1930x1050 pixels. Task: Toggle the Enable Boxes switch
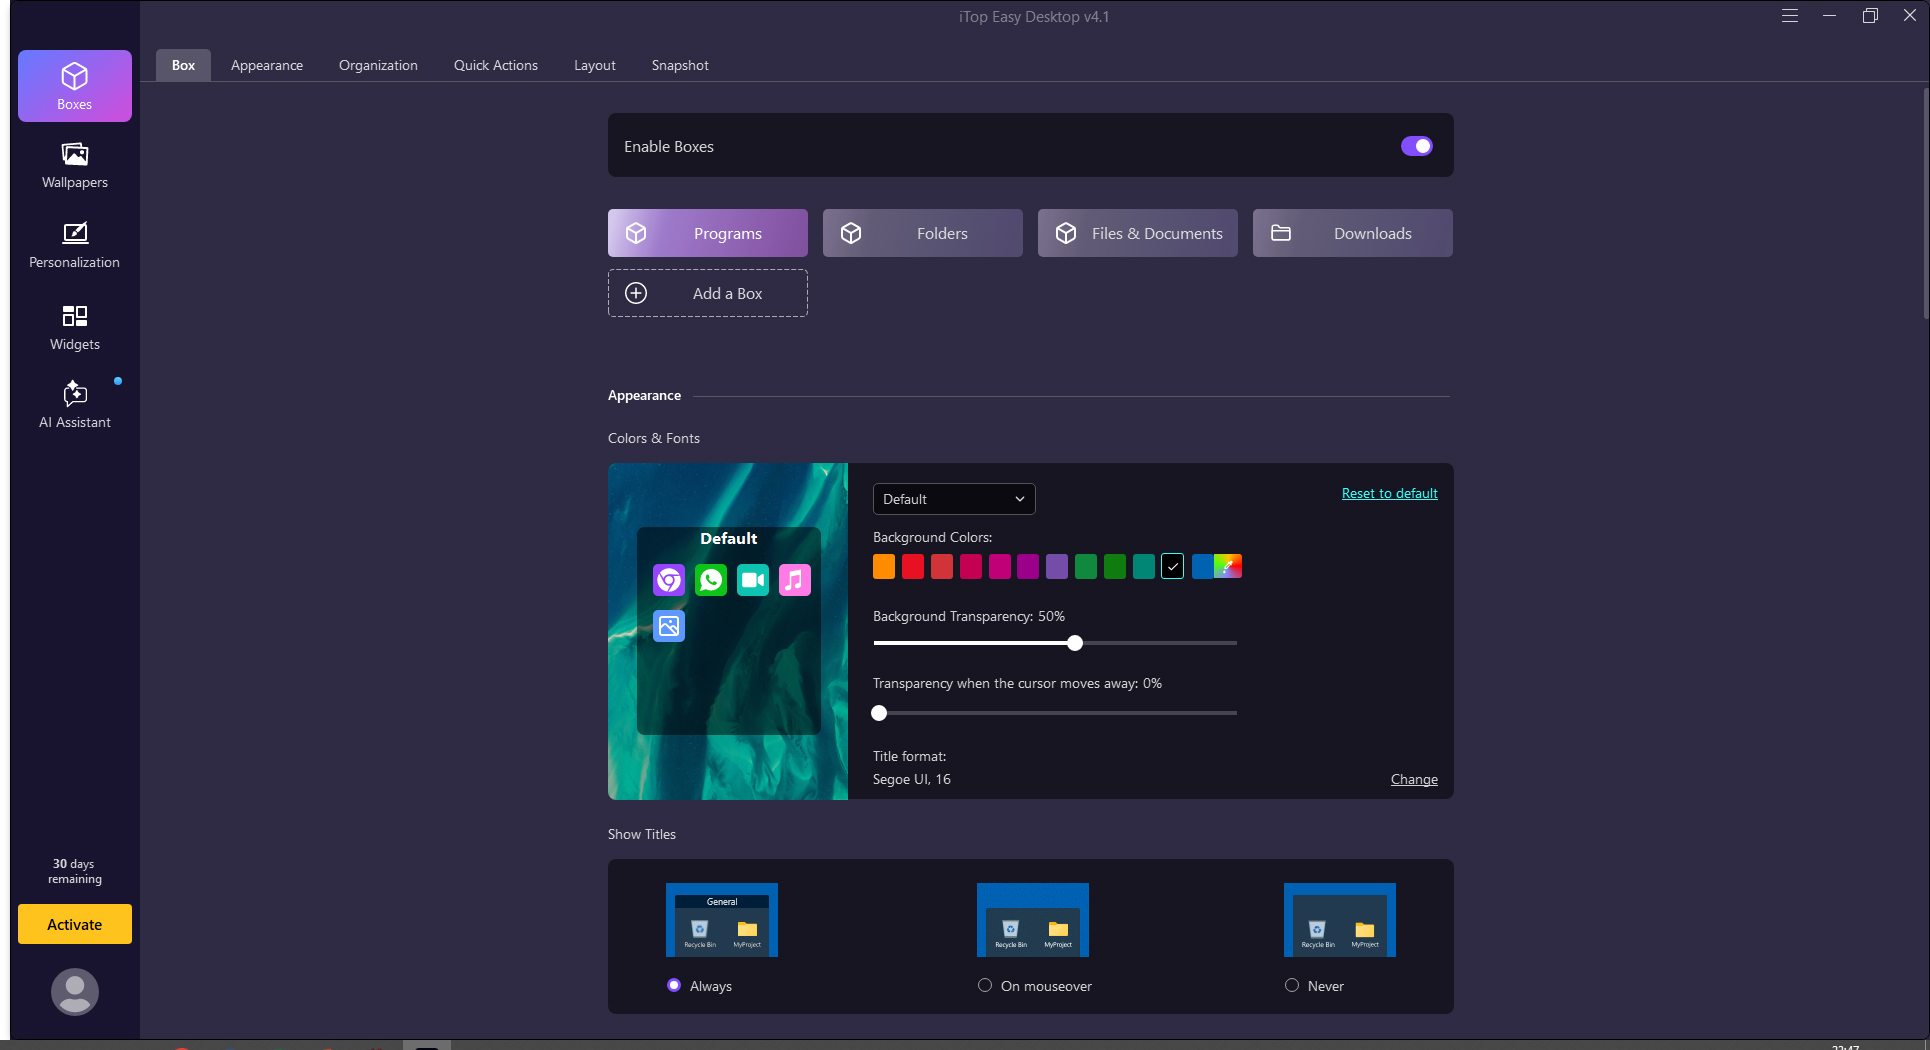(1416, 146)
